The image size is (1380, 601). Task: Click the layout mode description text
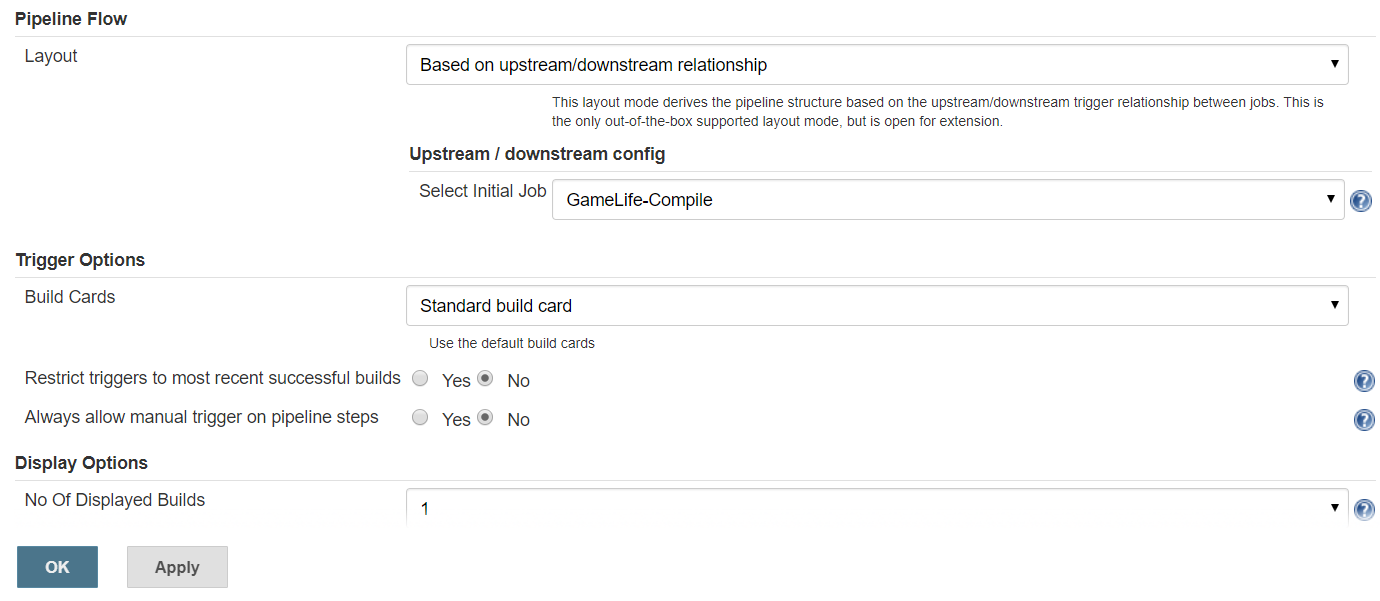937,112
